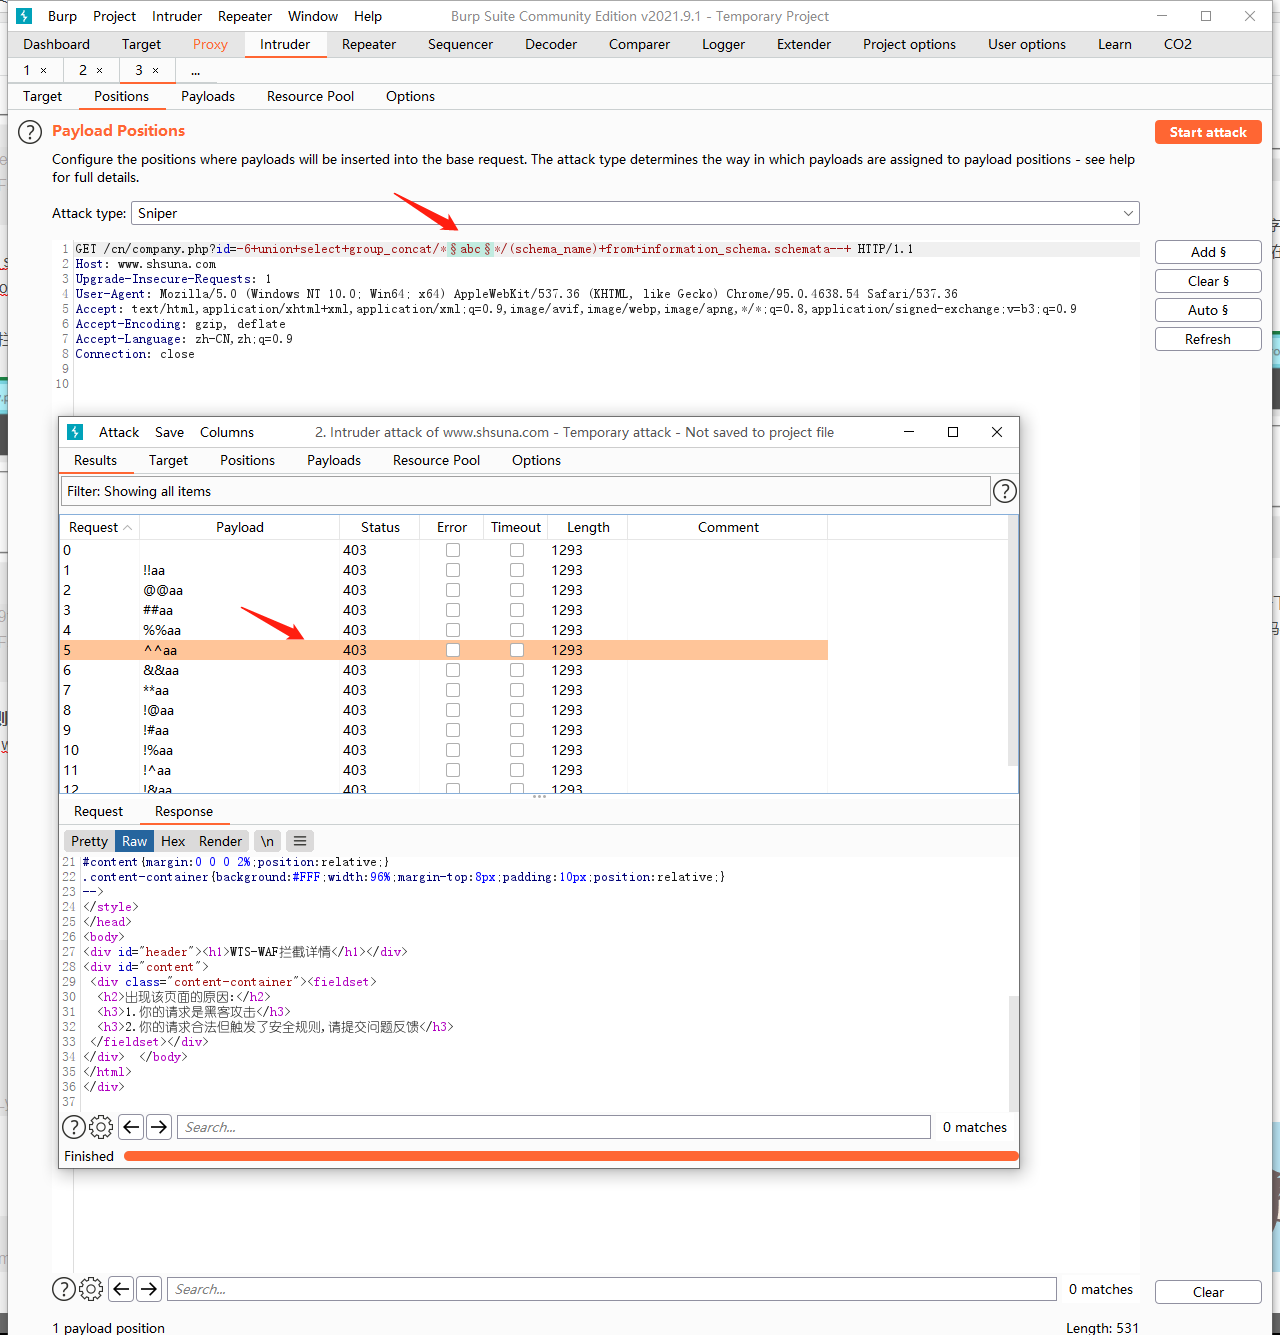Open the Render response view
1280x1335 pixels.
pyautogui.click(x=220, y=841)
